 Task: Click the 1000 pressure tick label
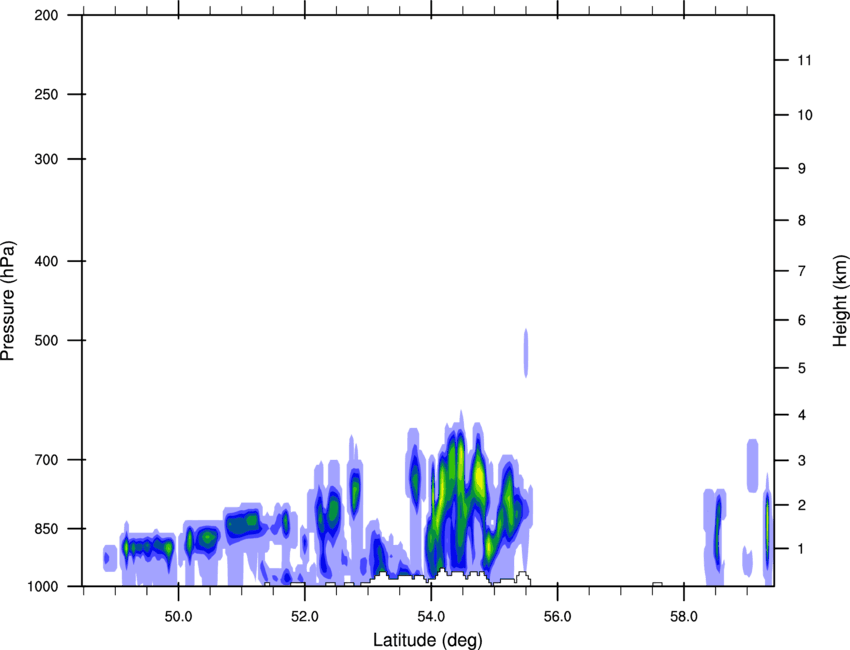(43, 586)
